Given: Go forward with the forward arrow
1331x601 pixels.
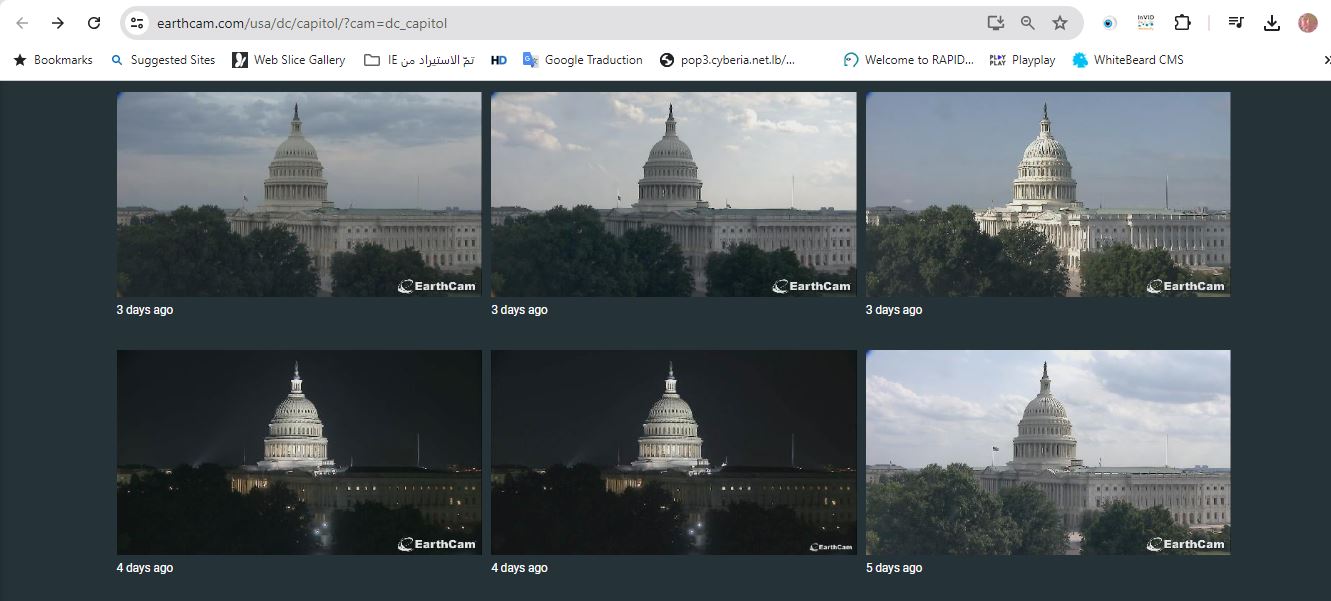Looking at the screenshot, I should [x=58, y=23].
